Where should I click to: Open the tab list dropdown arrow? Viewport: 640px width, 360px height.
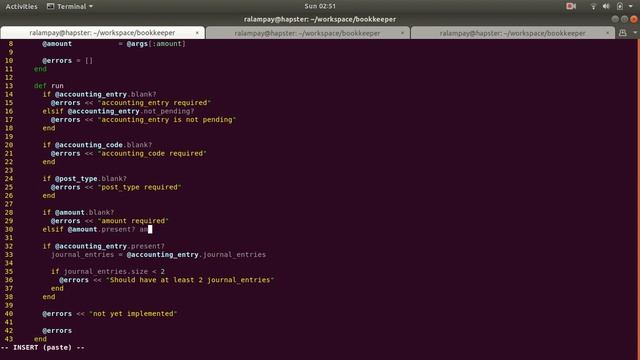[635, 33]
